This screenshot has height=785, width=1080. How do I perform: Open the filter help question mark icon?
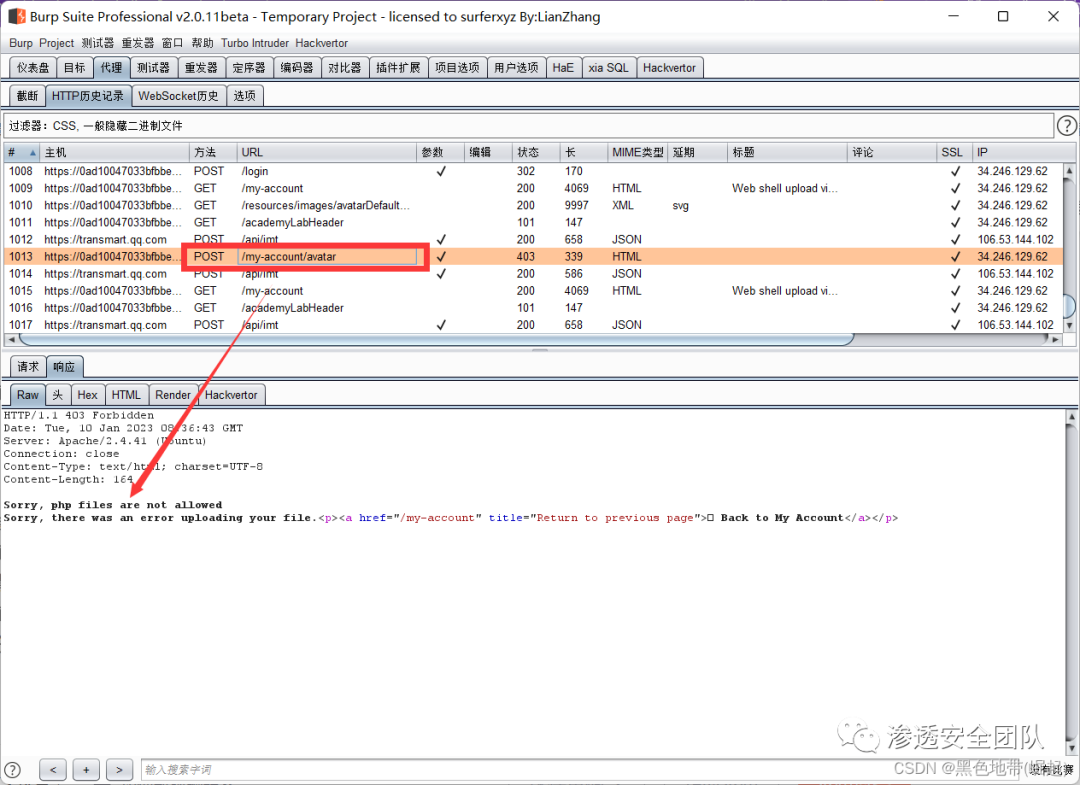[x=1066, y=125]
